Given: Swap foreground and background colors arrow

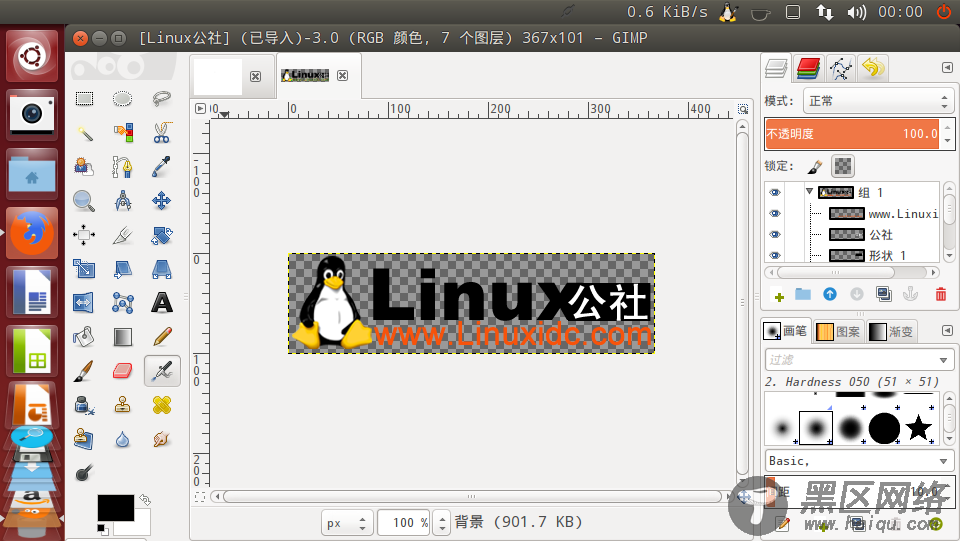Looking at the screenshot, I should (x=144, y=500).
